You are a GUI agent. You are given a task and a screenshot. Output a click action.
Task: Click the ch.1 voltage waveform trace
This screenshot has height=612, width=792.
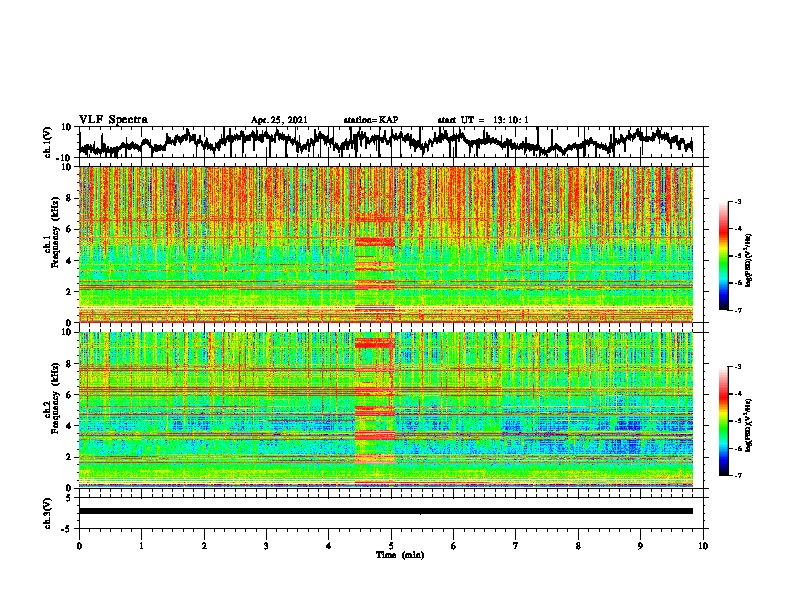(385, 141)
